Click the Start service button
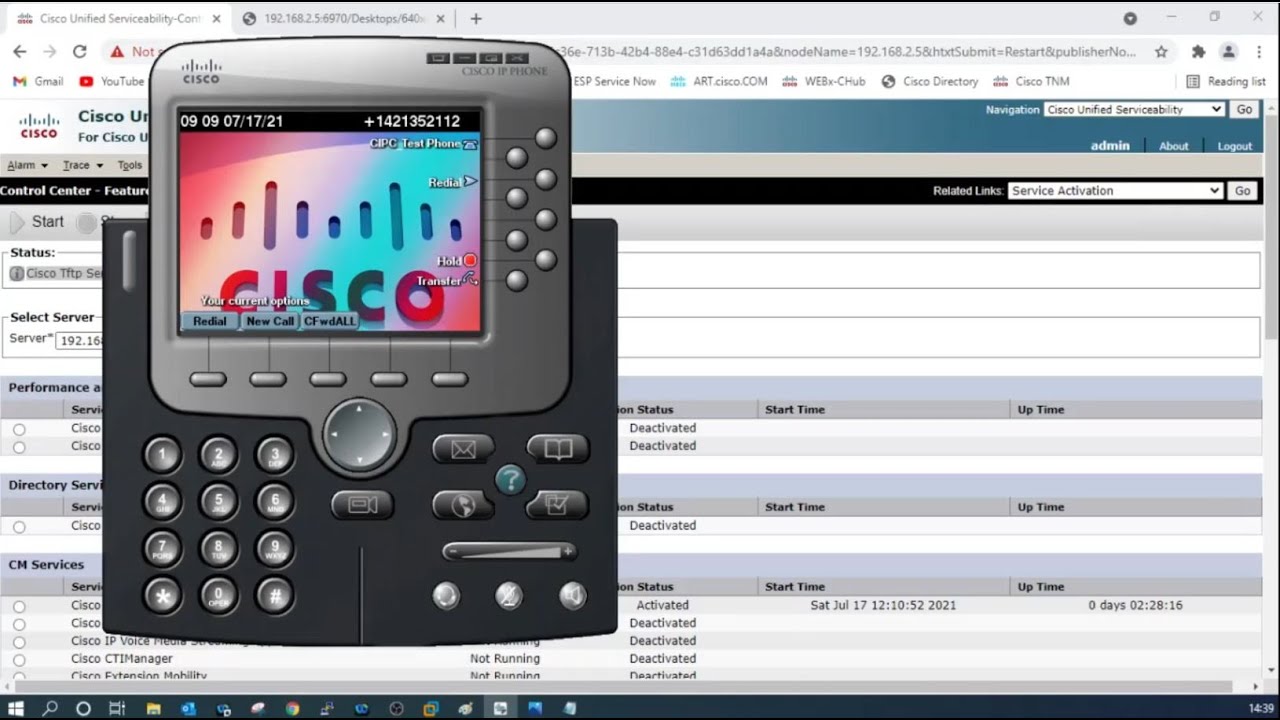Viewport: 1280px width, 720px height. point(37,222)
